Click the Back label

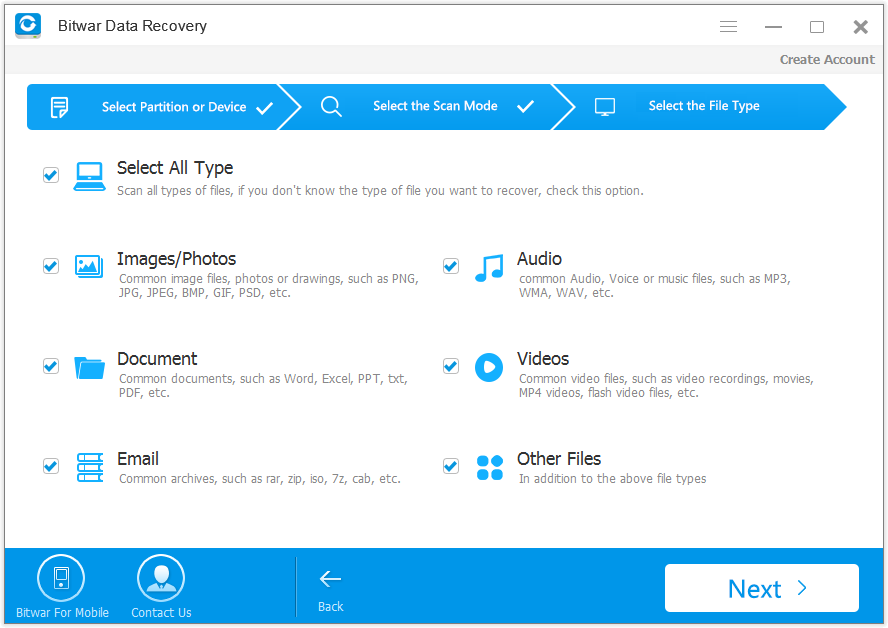click(x=331, y=606)
